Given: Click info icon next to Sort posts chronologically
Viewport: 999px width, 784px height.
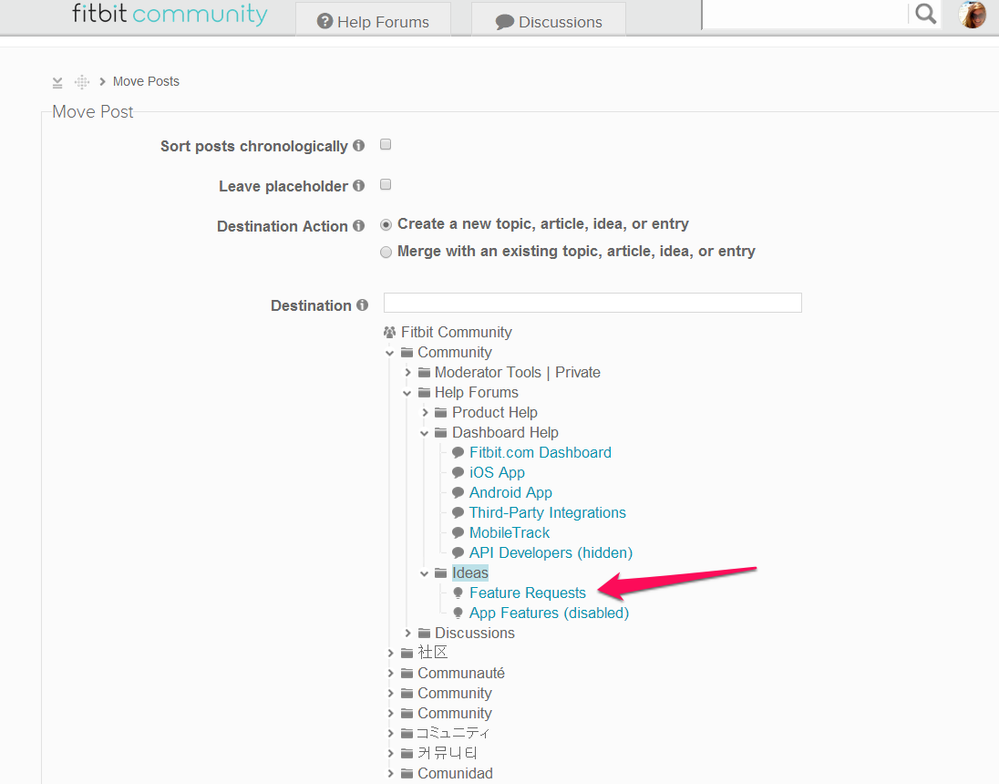Looking at the screenshot, I should 359,146.
